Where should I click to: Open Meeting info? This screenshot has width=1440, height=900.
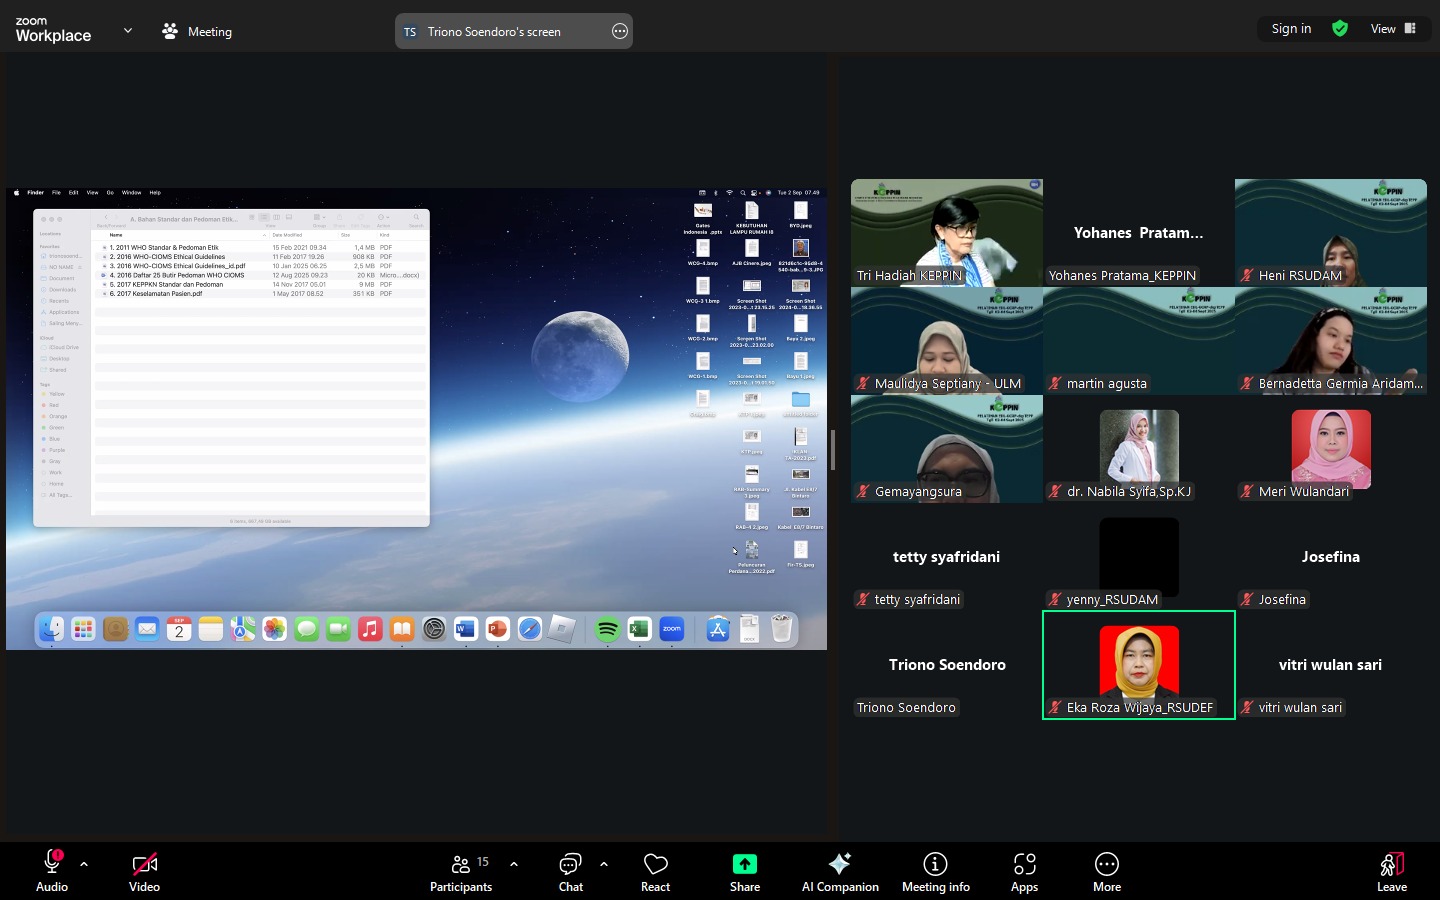(x=935, y=871)
